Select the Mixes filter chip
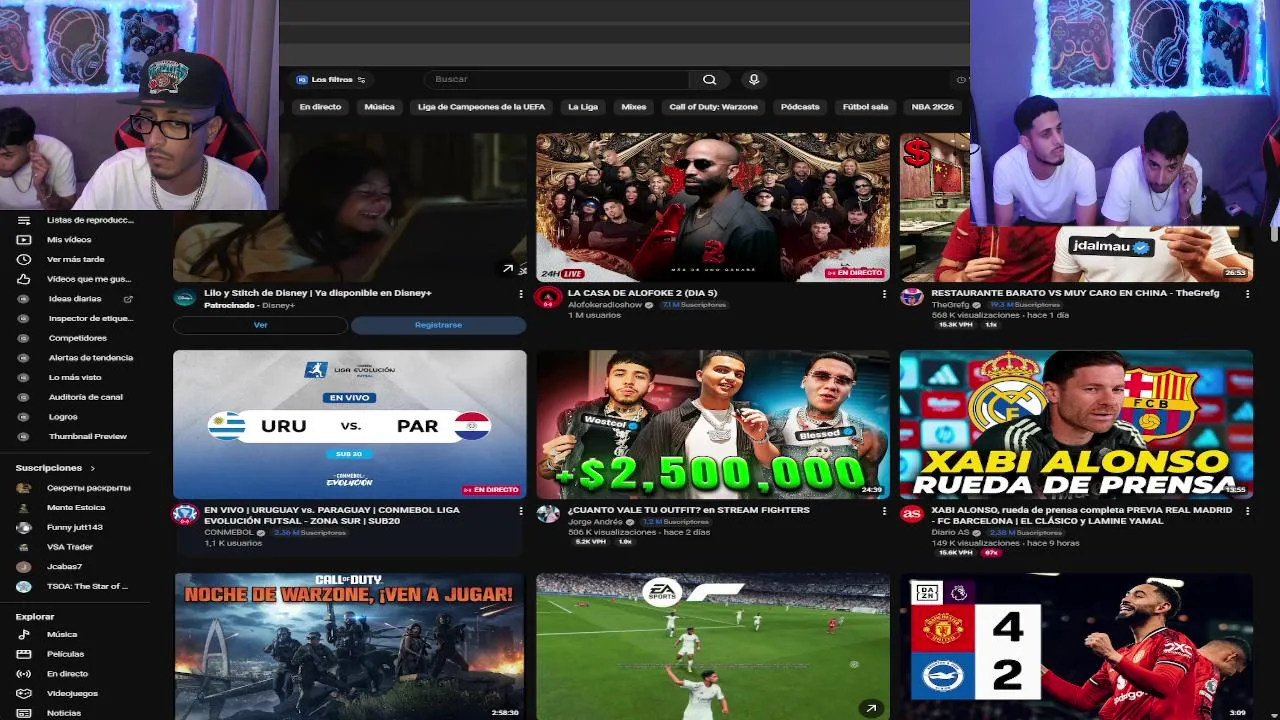 pos(634,107)
